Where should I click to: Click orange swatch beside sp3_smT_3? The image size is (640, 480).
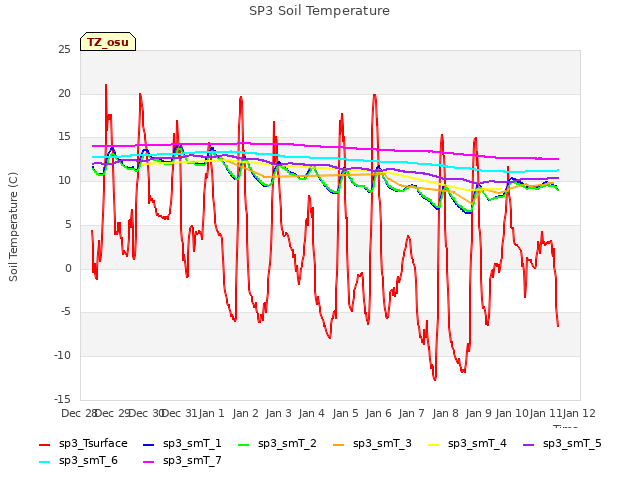point(339,444)
